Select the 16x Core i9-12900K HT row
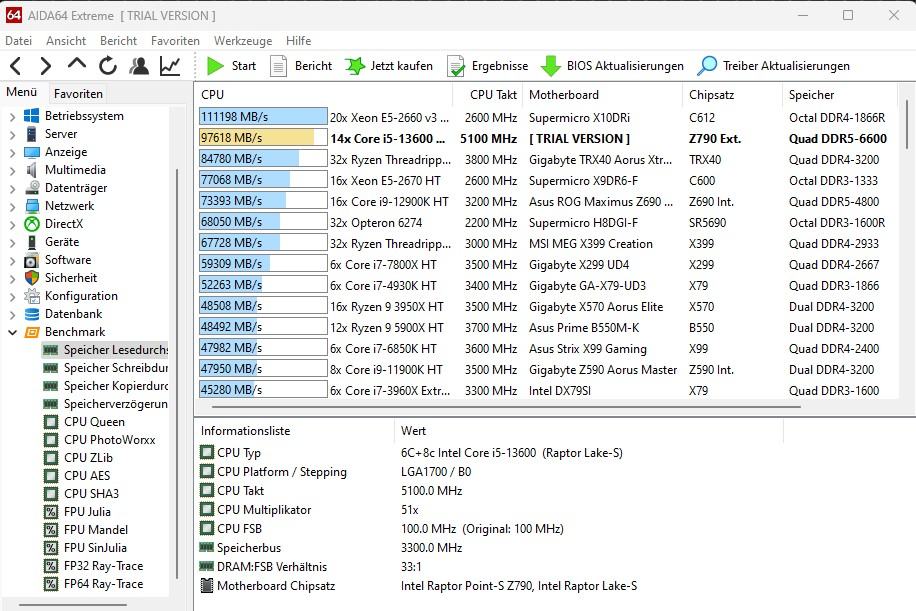The image size is (916, 611). (547, 202)
